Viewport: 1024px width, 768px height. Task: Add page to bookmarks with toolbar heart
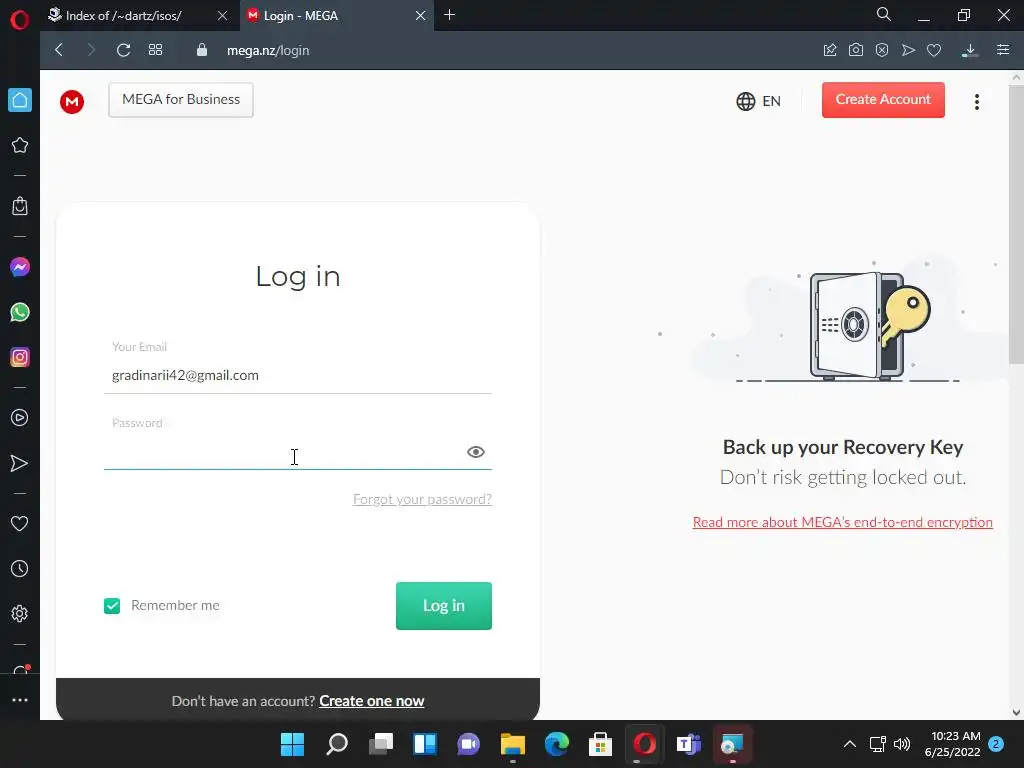pyautogui.click(x=934, y=50)
